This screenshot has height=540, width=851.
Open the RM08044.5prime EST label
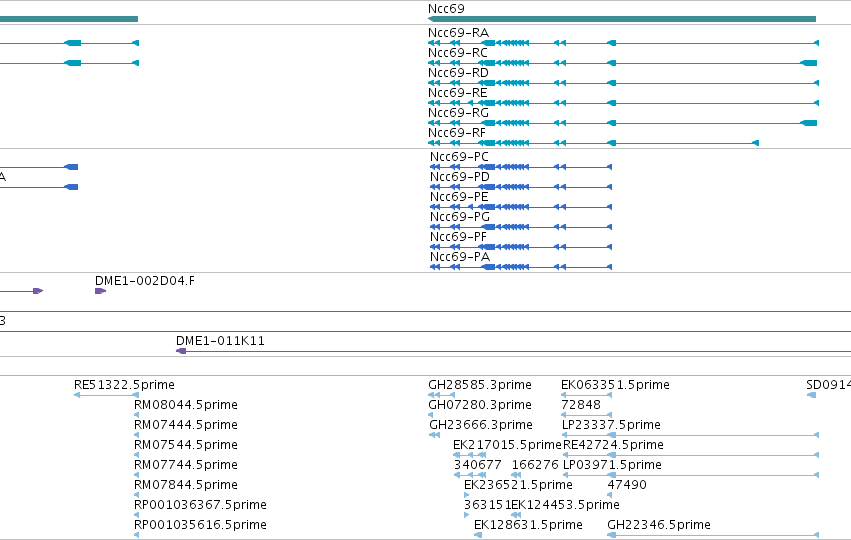186,405
